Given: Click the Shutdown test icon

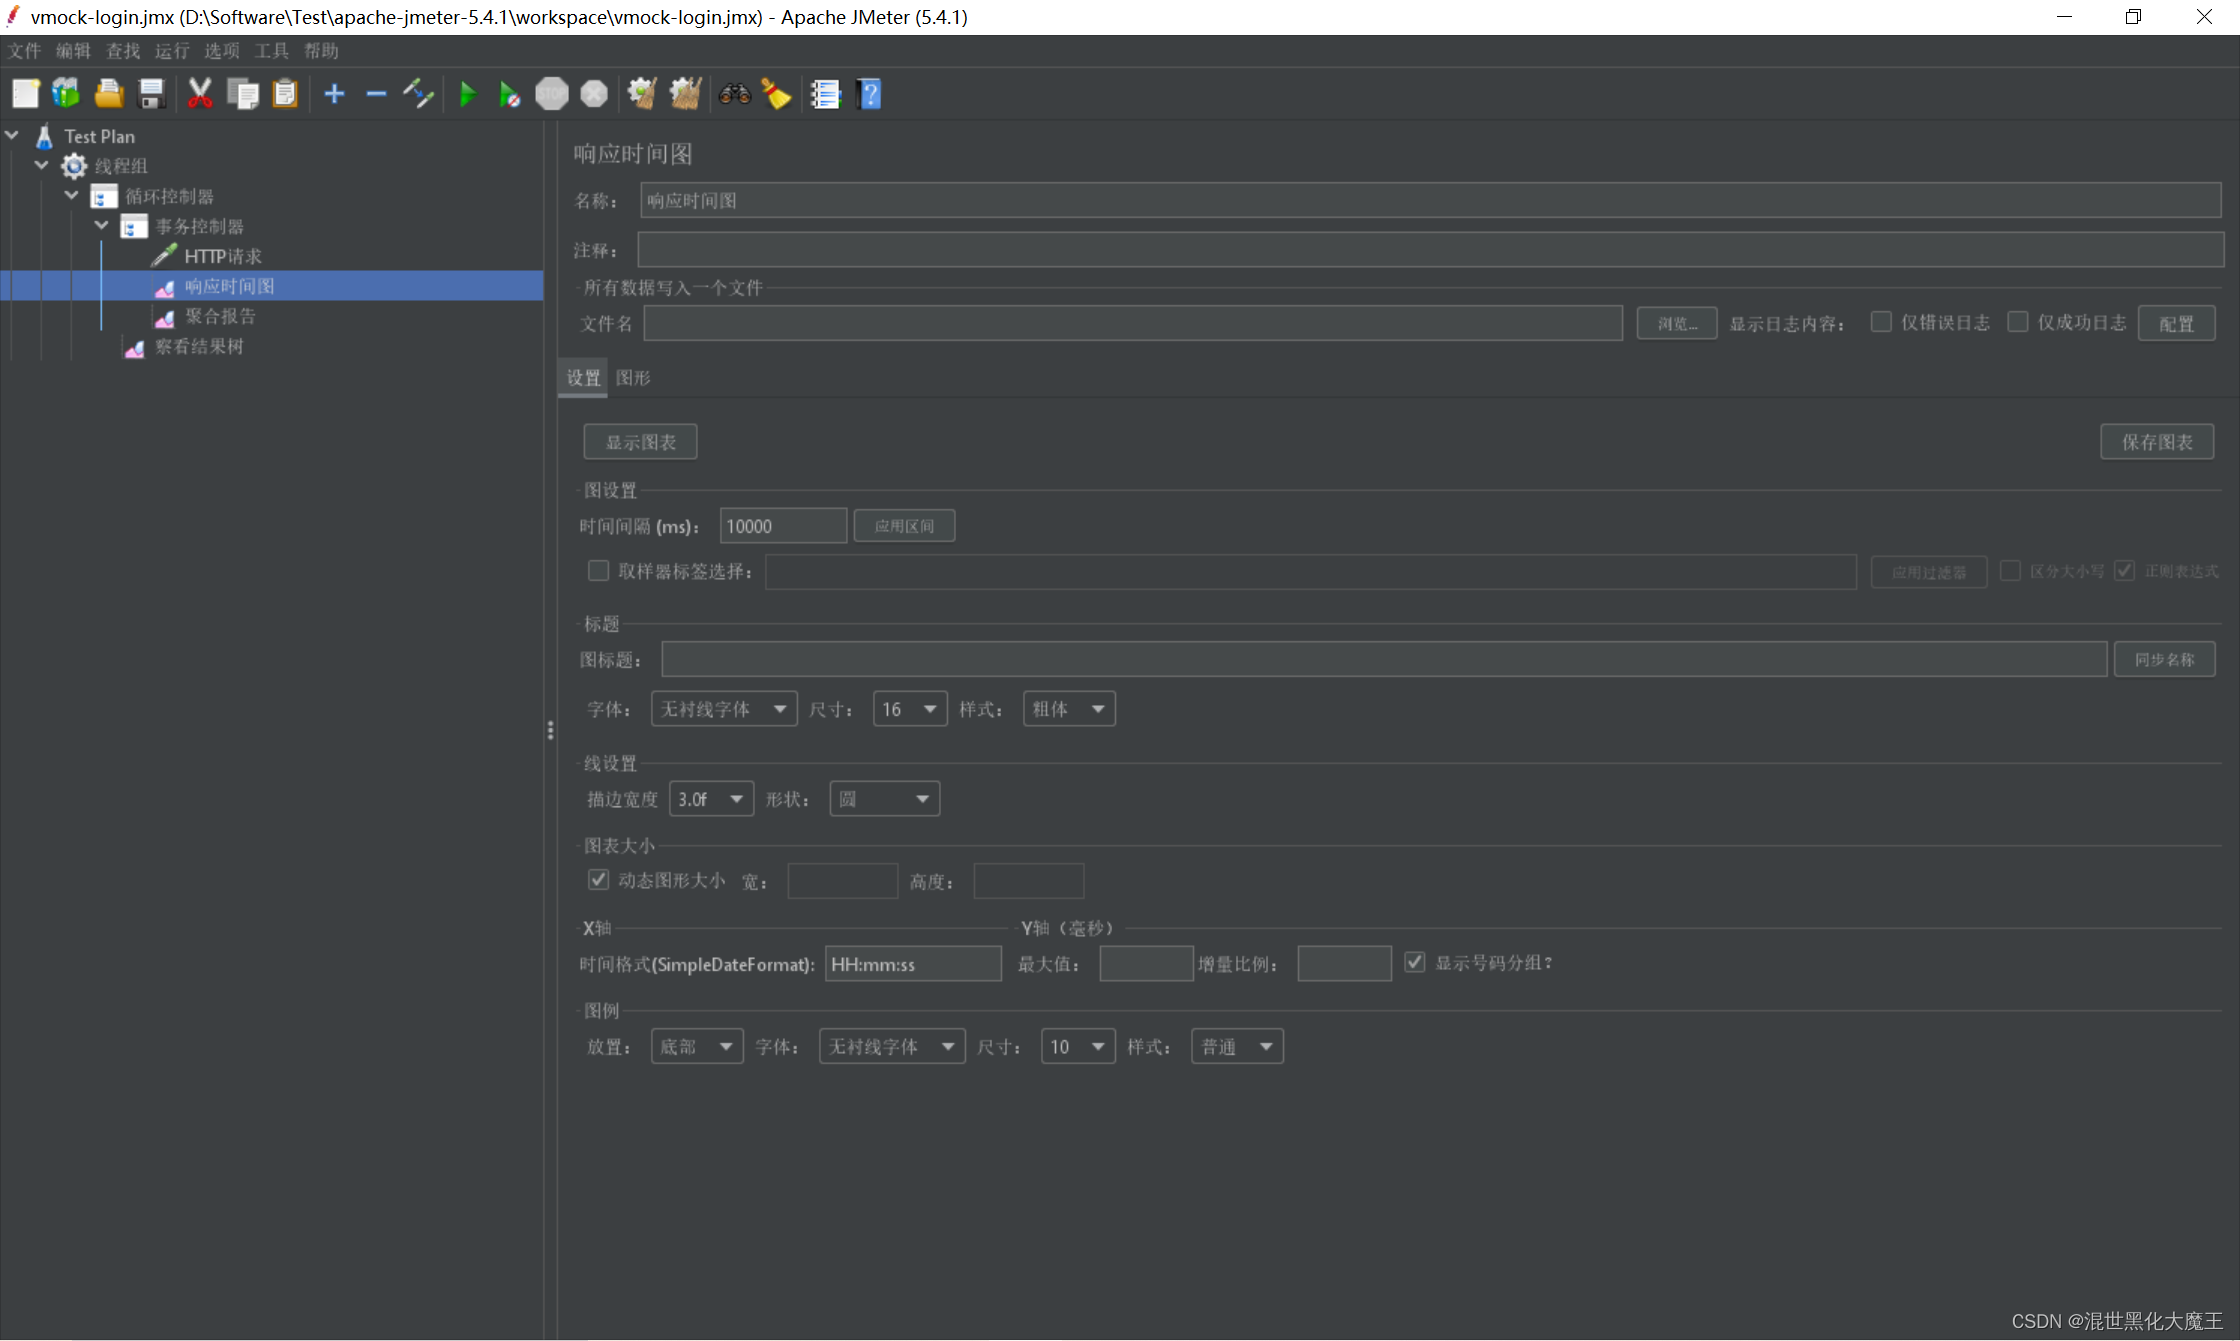Looking at the screenshot, I should [594, 94].
